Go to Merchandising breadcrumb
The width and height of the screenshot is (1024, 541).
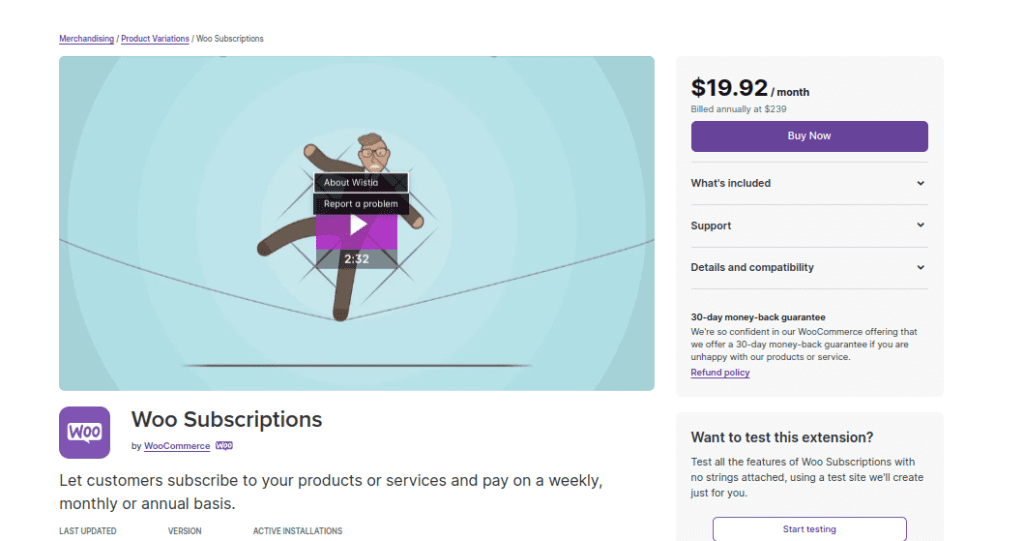[x=86, y=39]
